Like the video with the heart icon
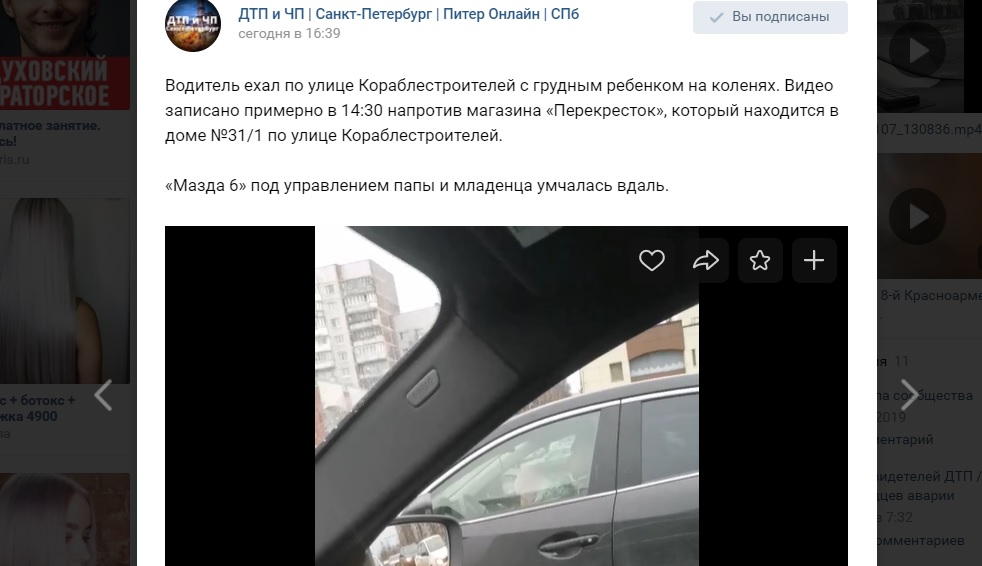Viewport: 982px width, 566px height. [x=651, y=260]
